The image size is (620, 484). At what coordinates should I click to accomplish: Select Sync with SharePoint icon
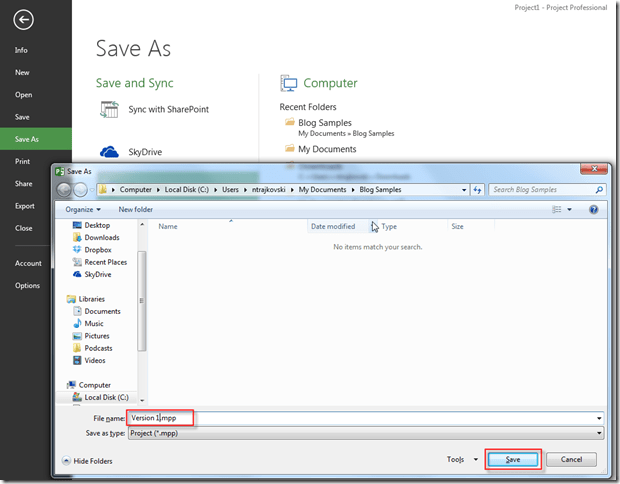(x=110, y=109)
